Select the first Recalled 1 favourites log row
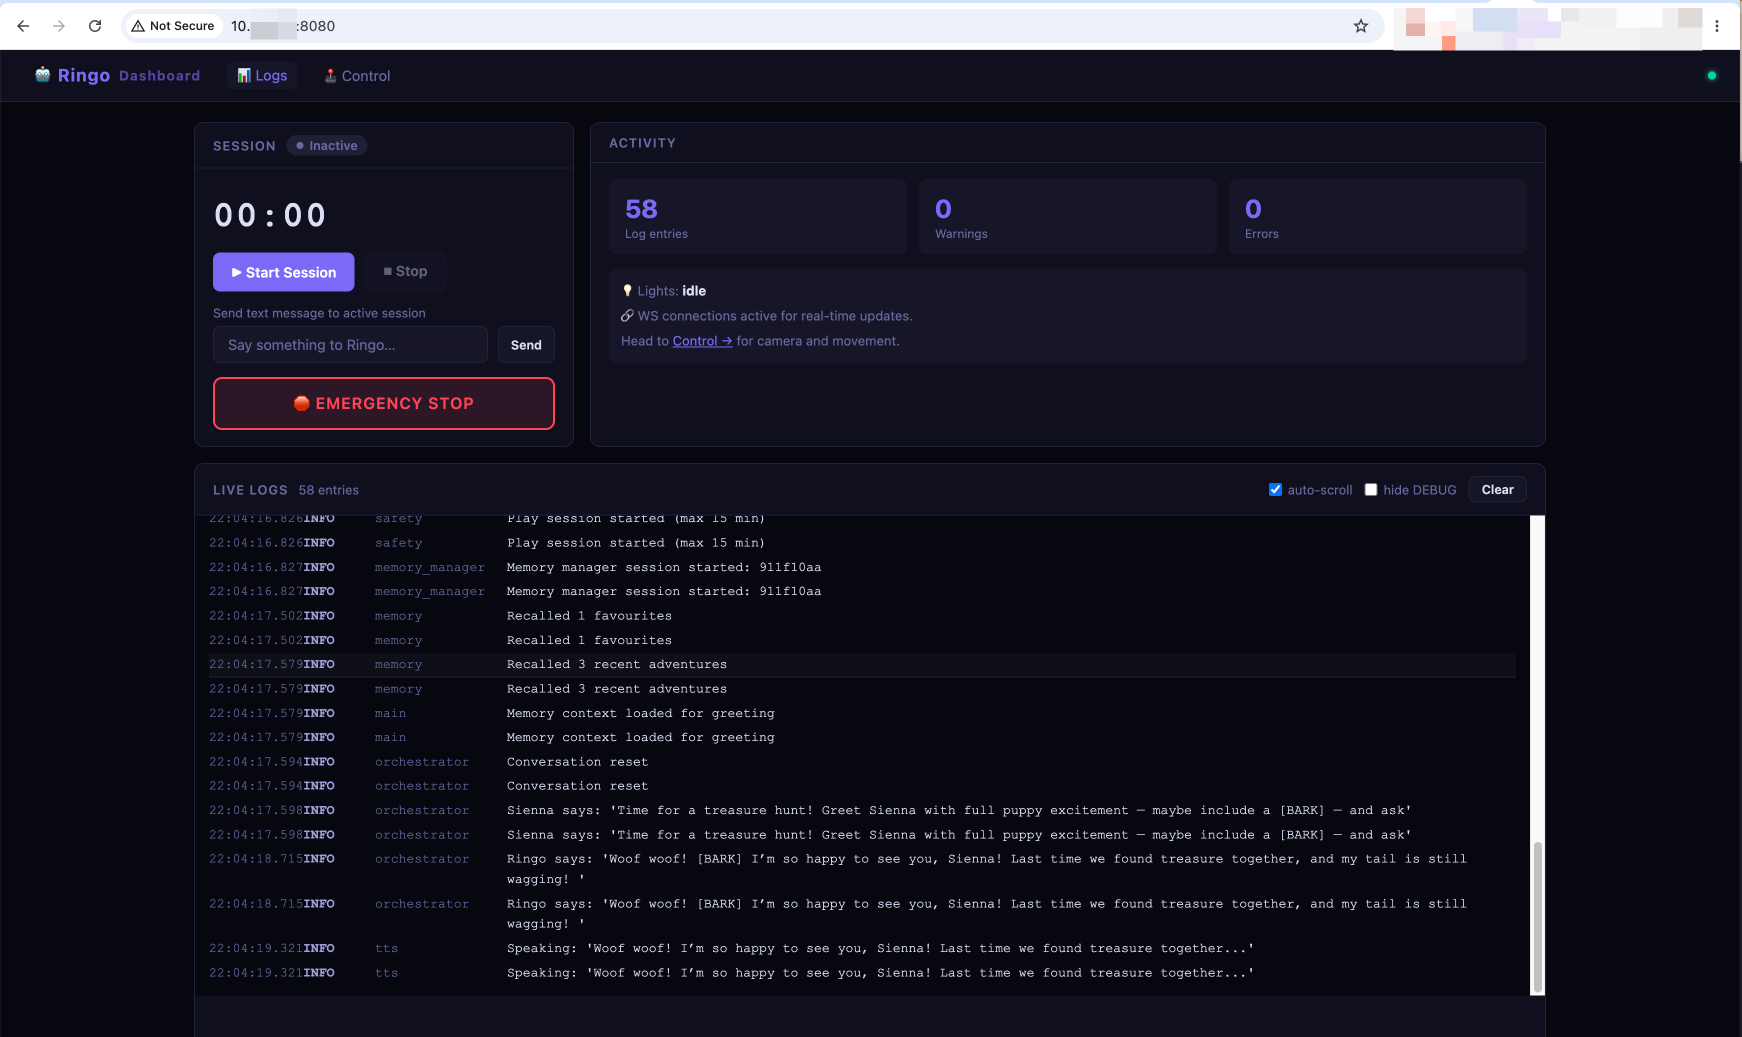Viewport: 1742px width, 1037px height. click(862, 616)
